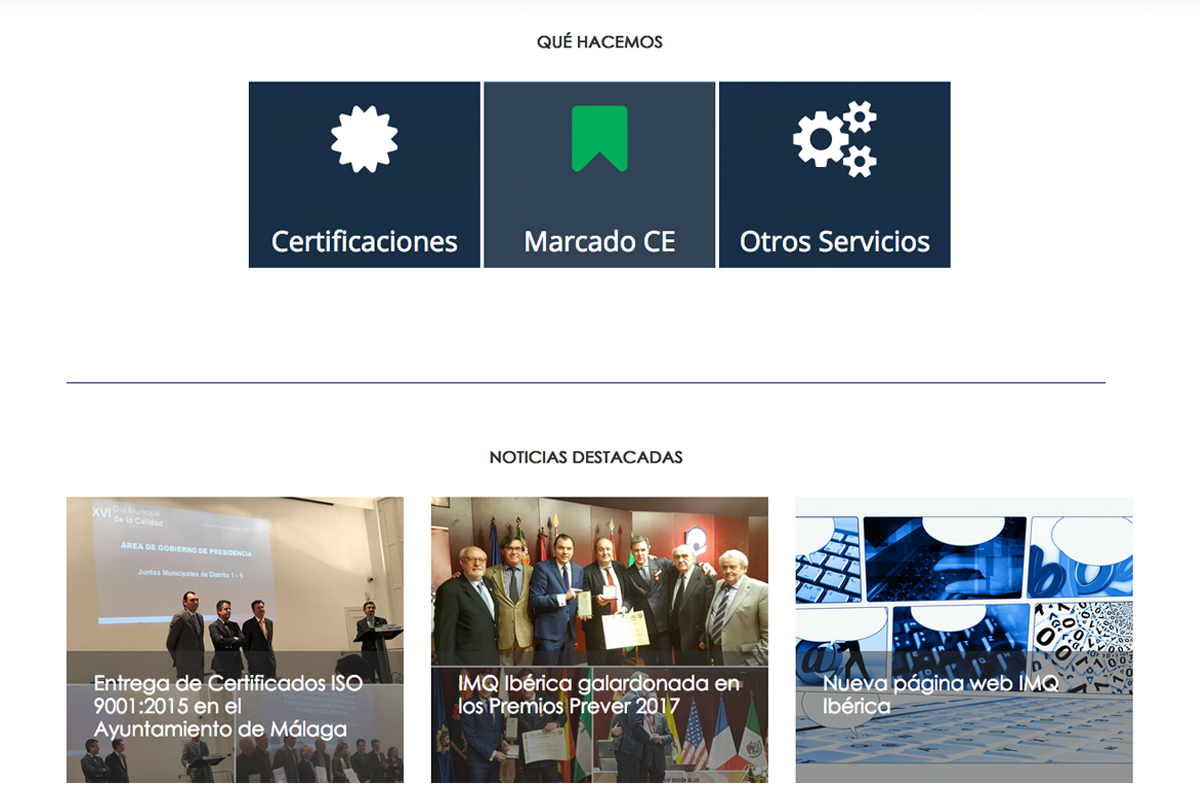Click the white seal badge icon for Certificaciones

364,139
